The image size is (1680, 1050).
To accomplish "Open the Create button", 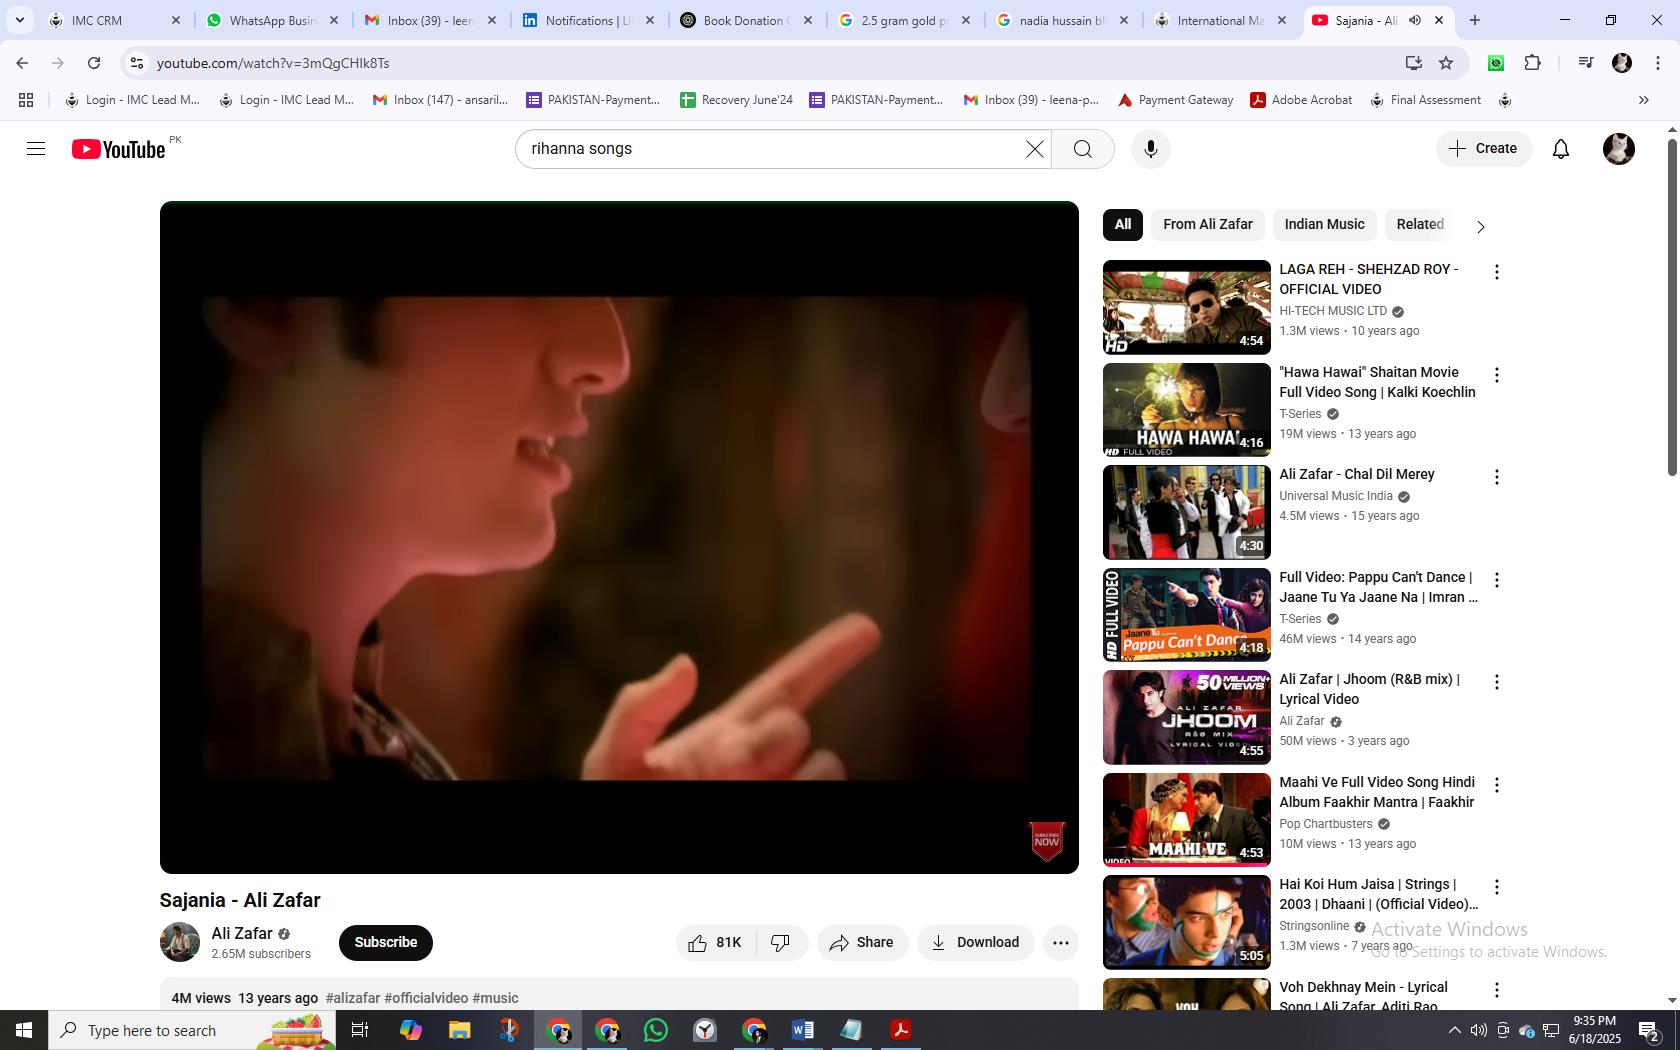I will pyautogui.click(x=1484, y=149).
